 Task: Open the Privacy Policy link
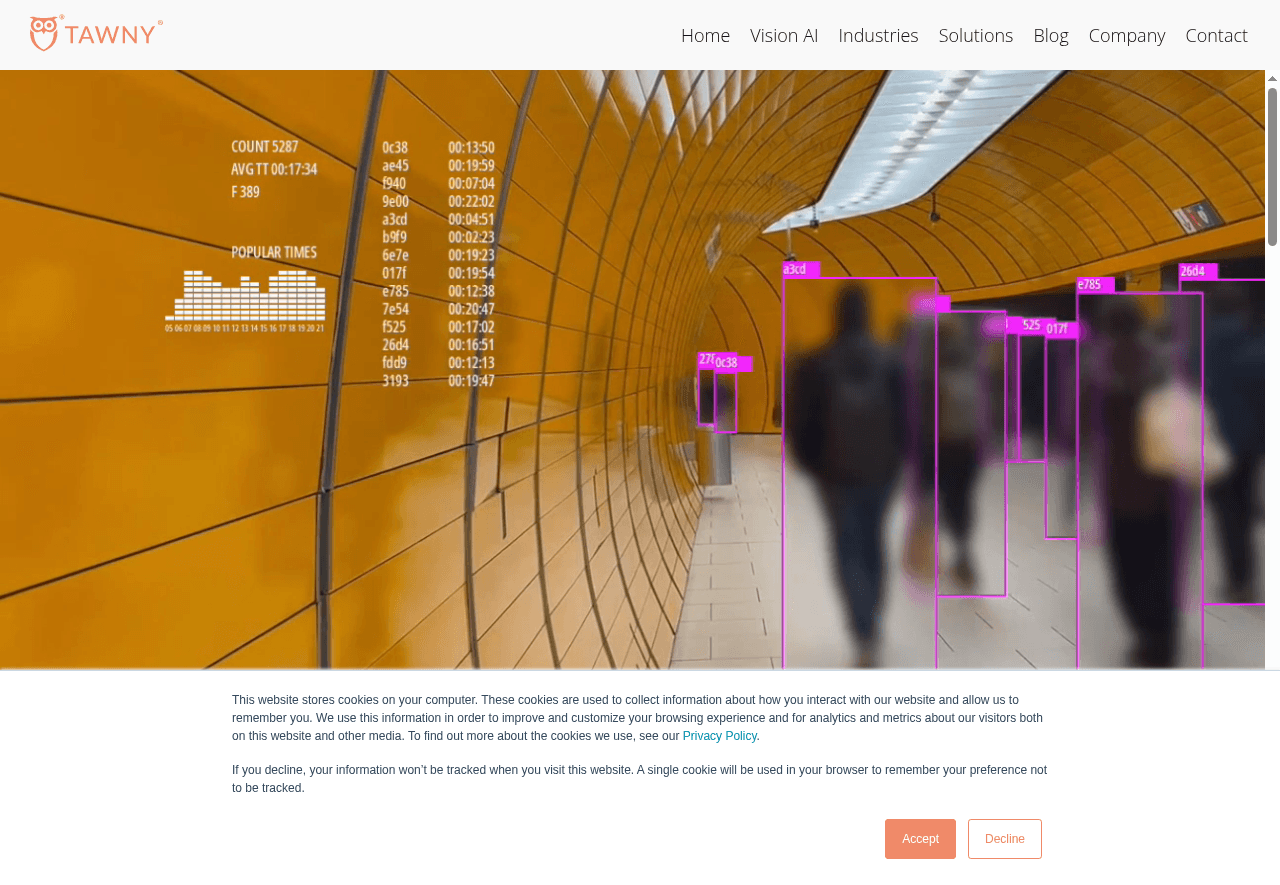pos(719,736)
